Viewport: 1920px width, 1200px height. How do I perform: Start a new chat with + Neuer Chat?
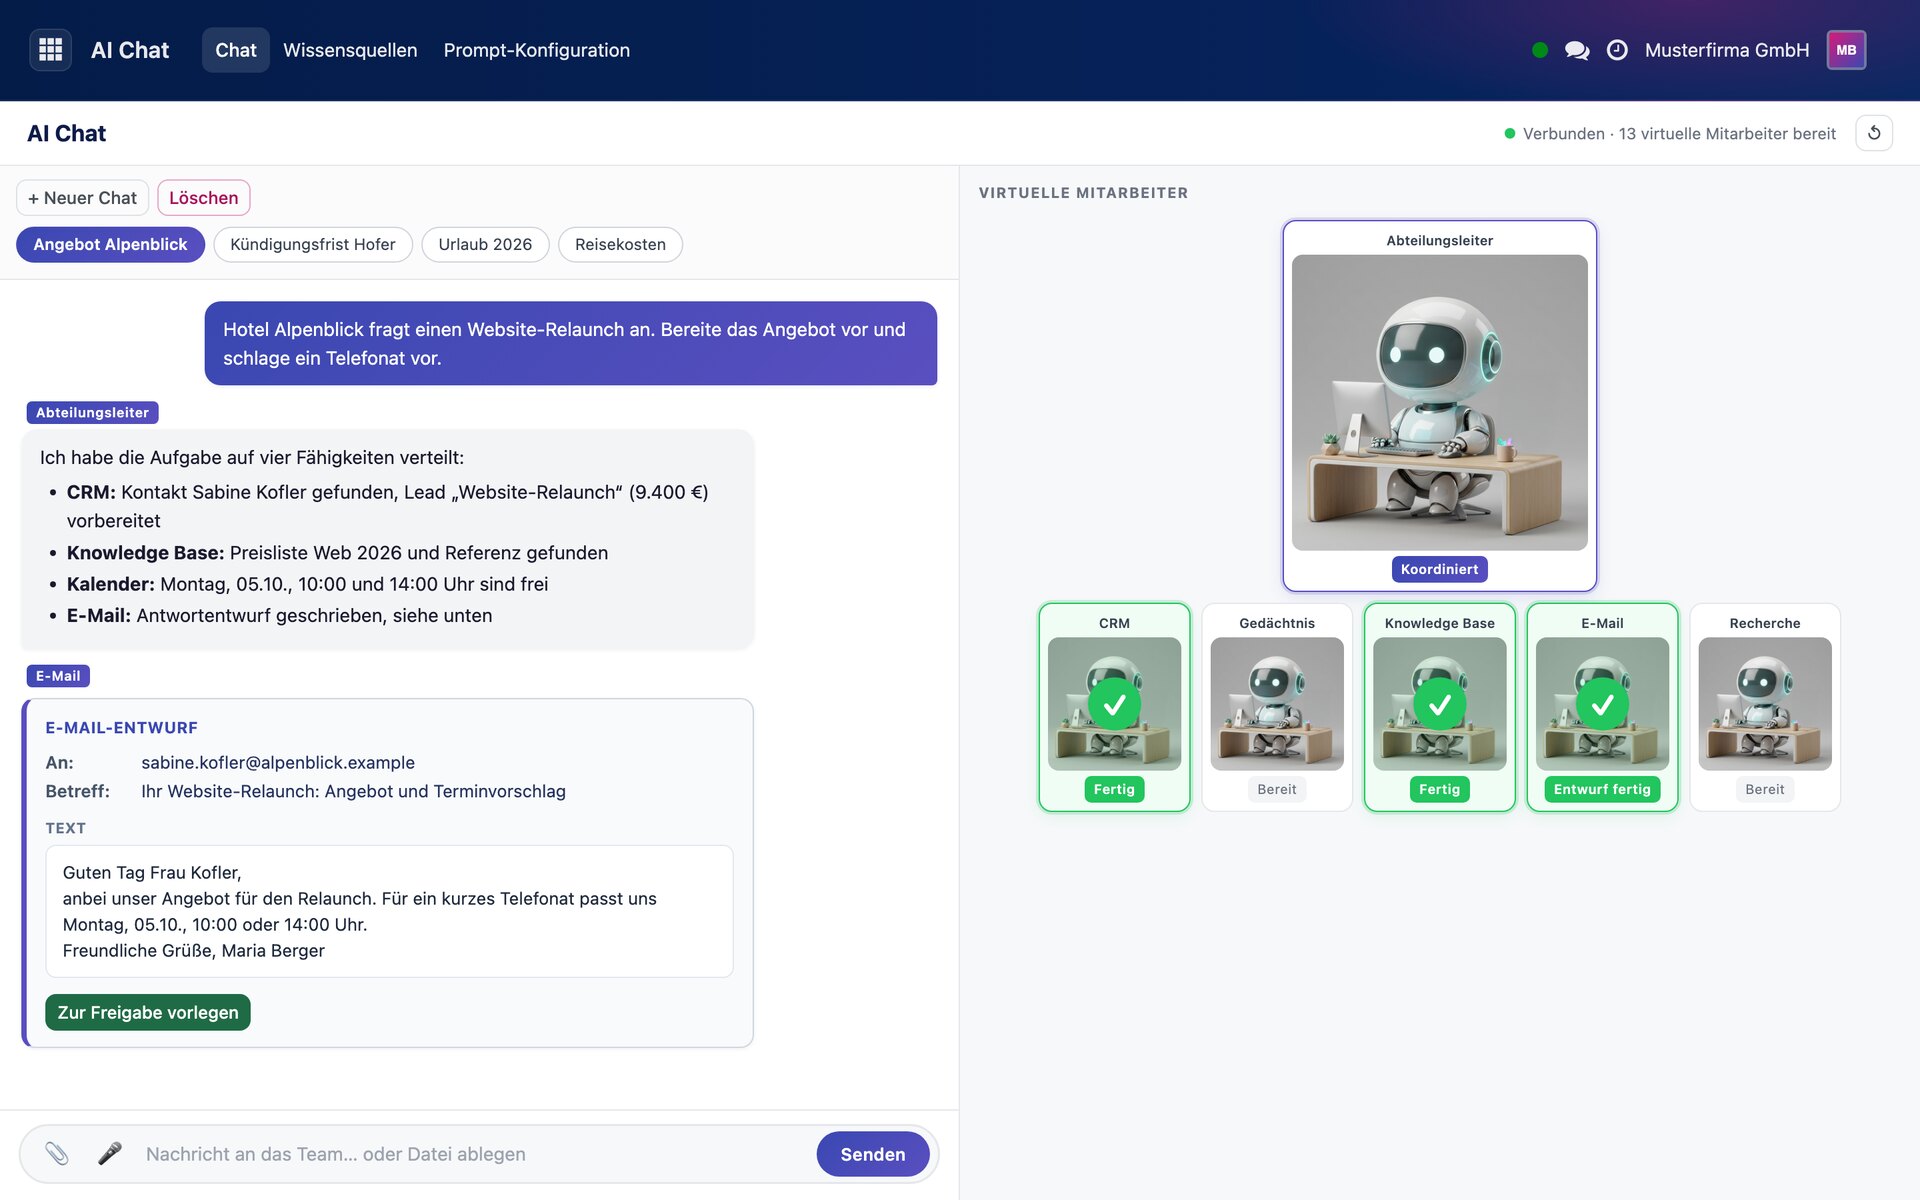click(x=82, y=198)
